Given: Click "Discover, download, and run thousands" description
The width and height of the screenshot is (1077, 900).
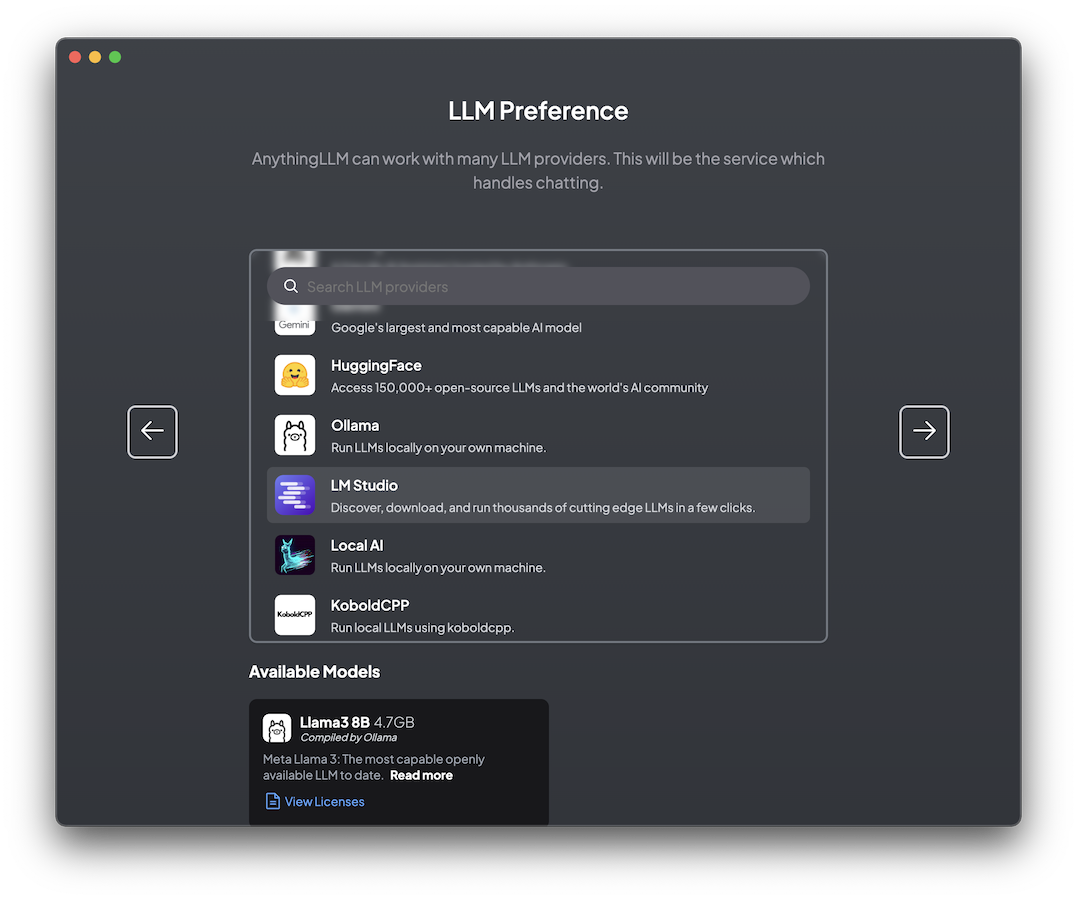Looking at the screenshot, I should tap(543, 508).
